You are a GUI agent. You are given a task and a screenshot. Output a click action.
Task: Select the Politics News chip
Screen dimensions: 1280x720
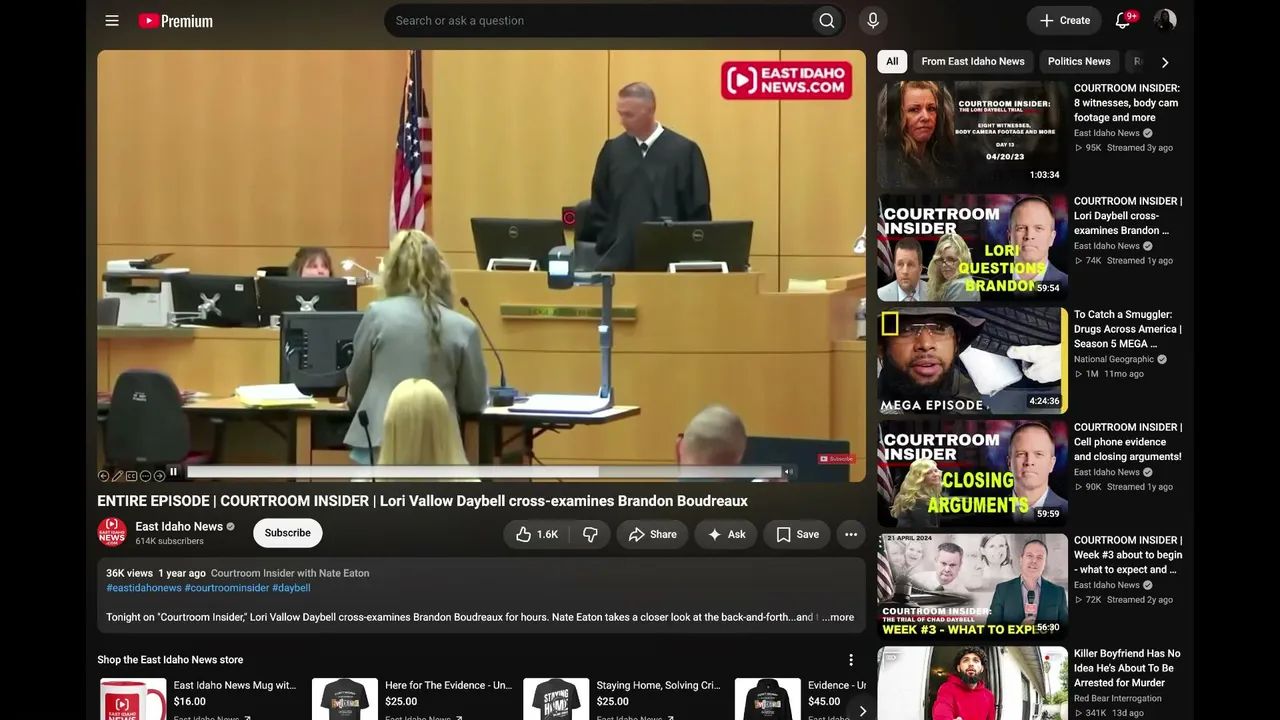1079,61
